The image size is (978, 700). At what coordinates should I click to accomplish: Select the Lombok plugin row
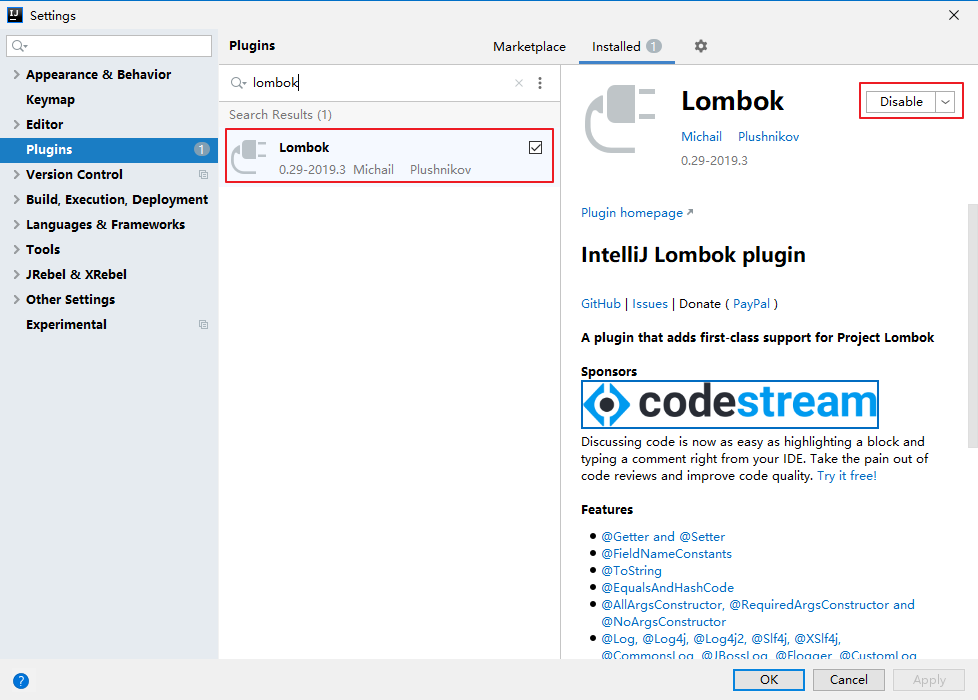(x=389, y=156)
